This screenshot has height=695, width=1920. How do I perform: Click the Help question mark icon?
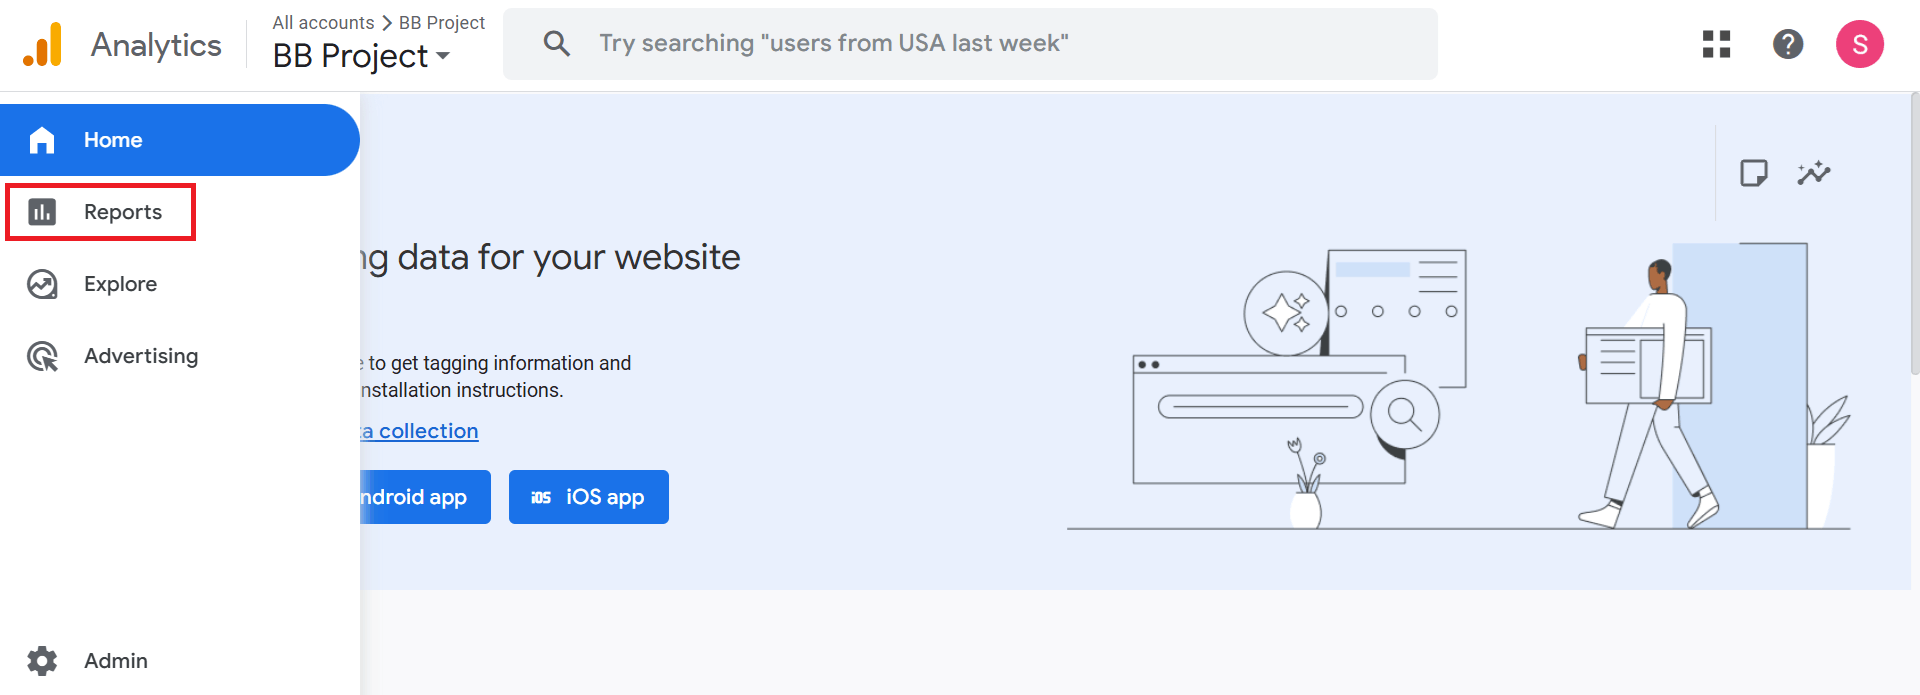click(1788, 44)
